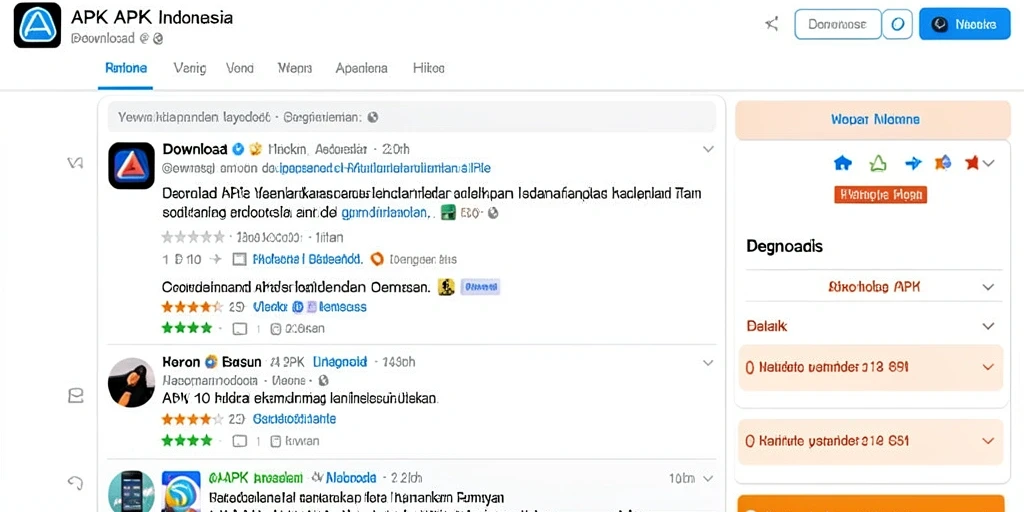Screen dimensions: 1024x512
Task: Click the share icon beside Dononose button
Action: click(x=772, y=25)
